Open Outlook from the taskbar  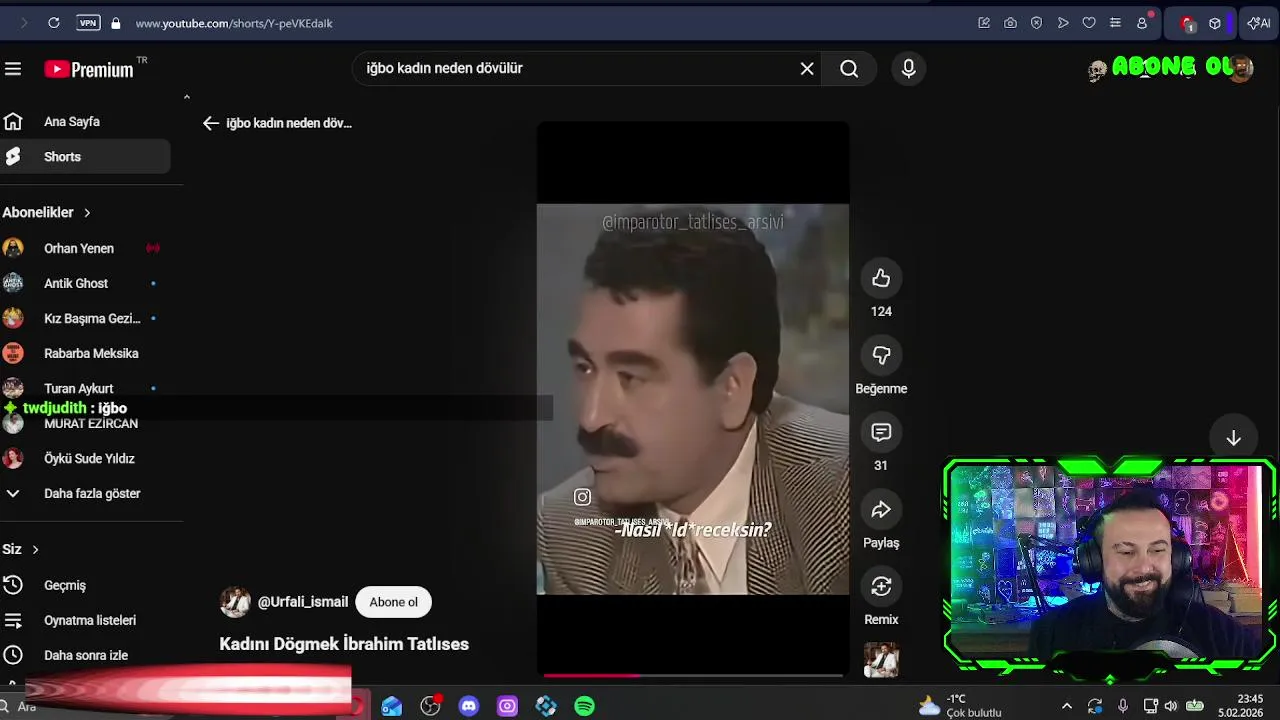[x=392, y=707]
